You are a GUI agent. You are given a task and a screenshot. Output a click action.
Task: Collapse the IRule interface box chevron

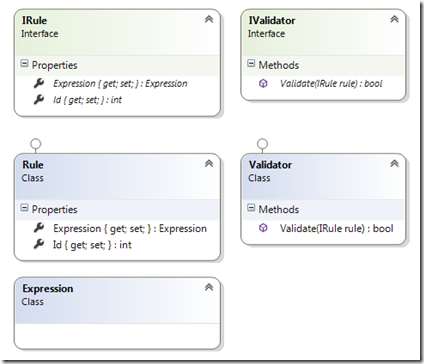(x=209, y=19)
